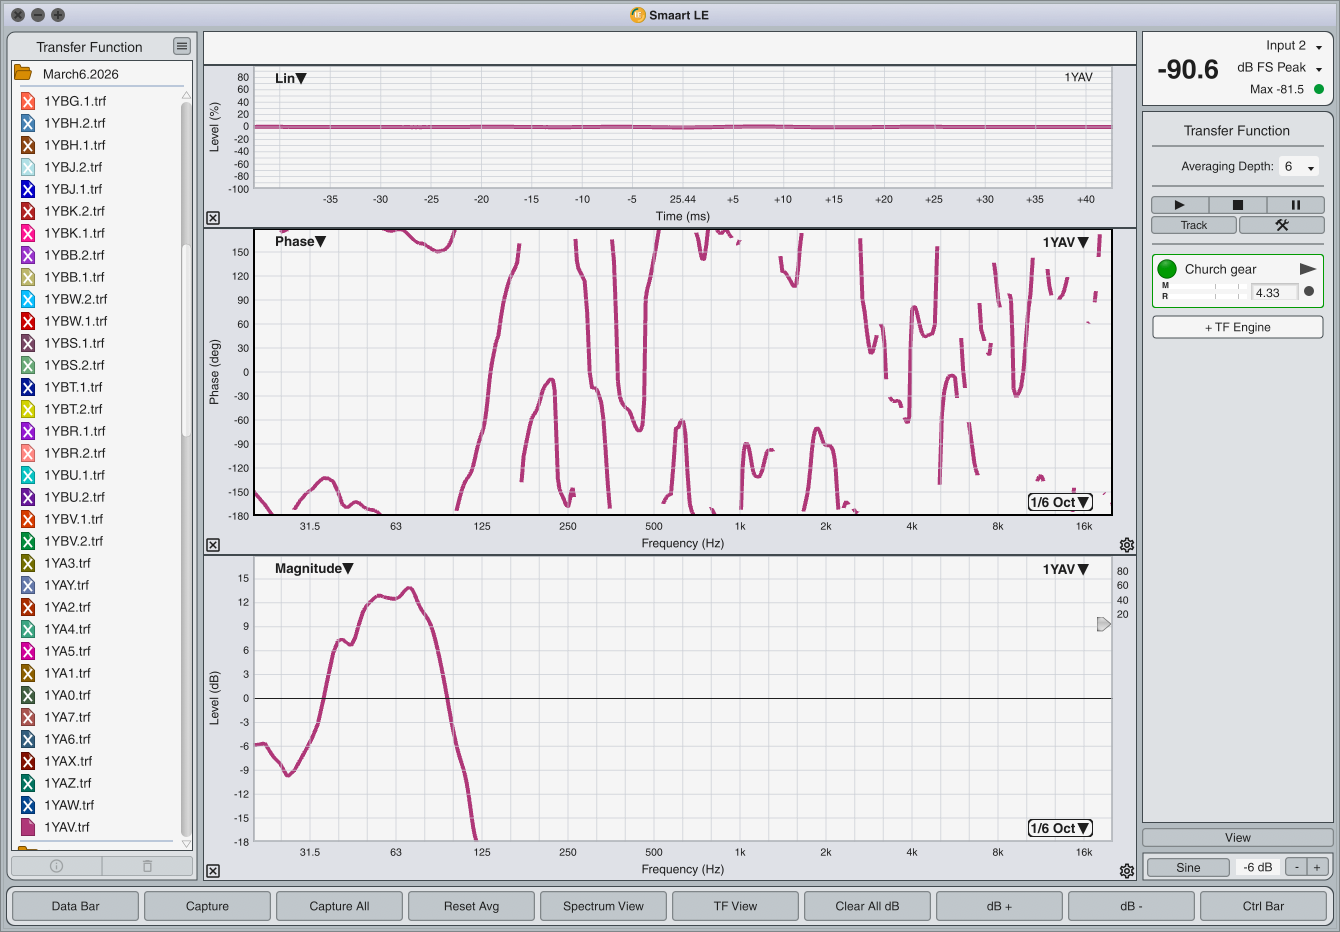
Task: Click trace icon for 1YBS.2.trf
Action: pyautogui.click(x=28, y=365)
